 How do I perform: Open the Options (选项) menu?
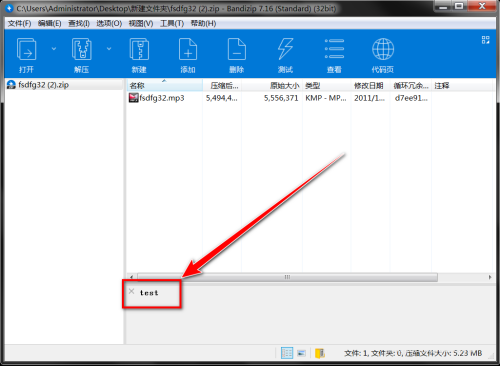tap(109, 23)
